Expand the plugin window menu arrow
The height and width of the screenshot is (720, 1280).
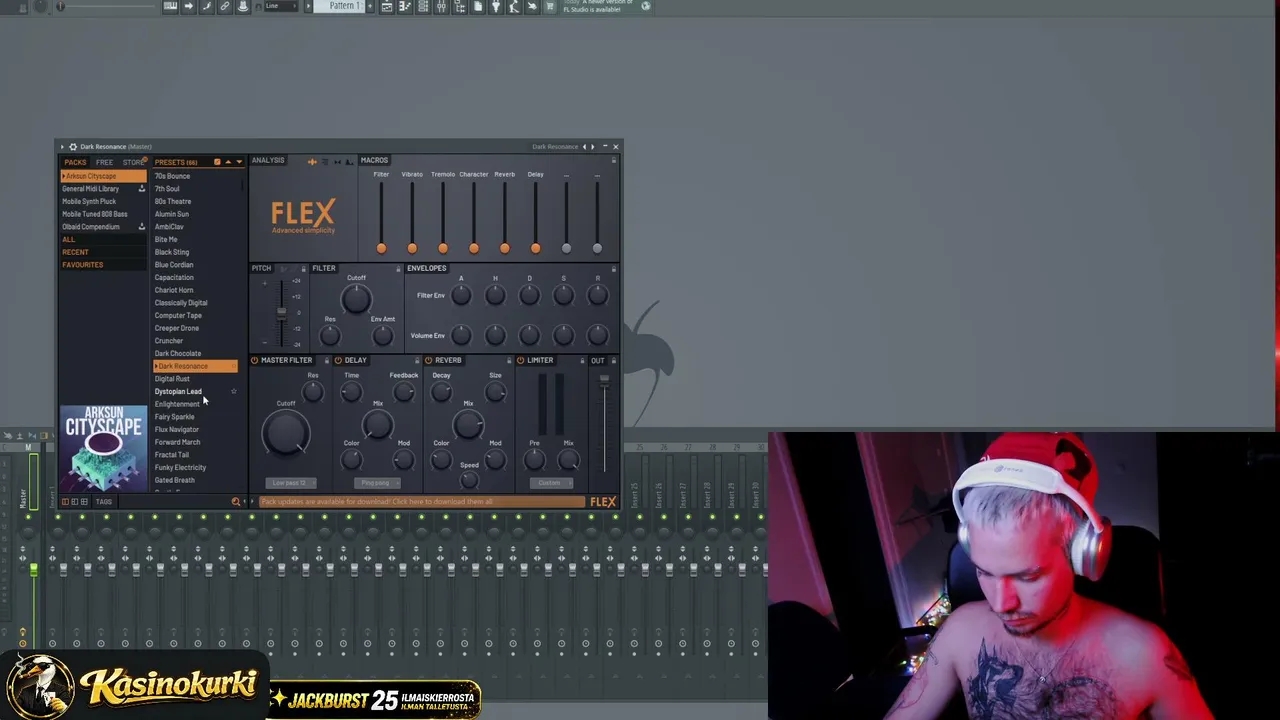[x=62, y=147]
